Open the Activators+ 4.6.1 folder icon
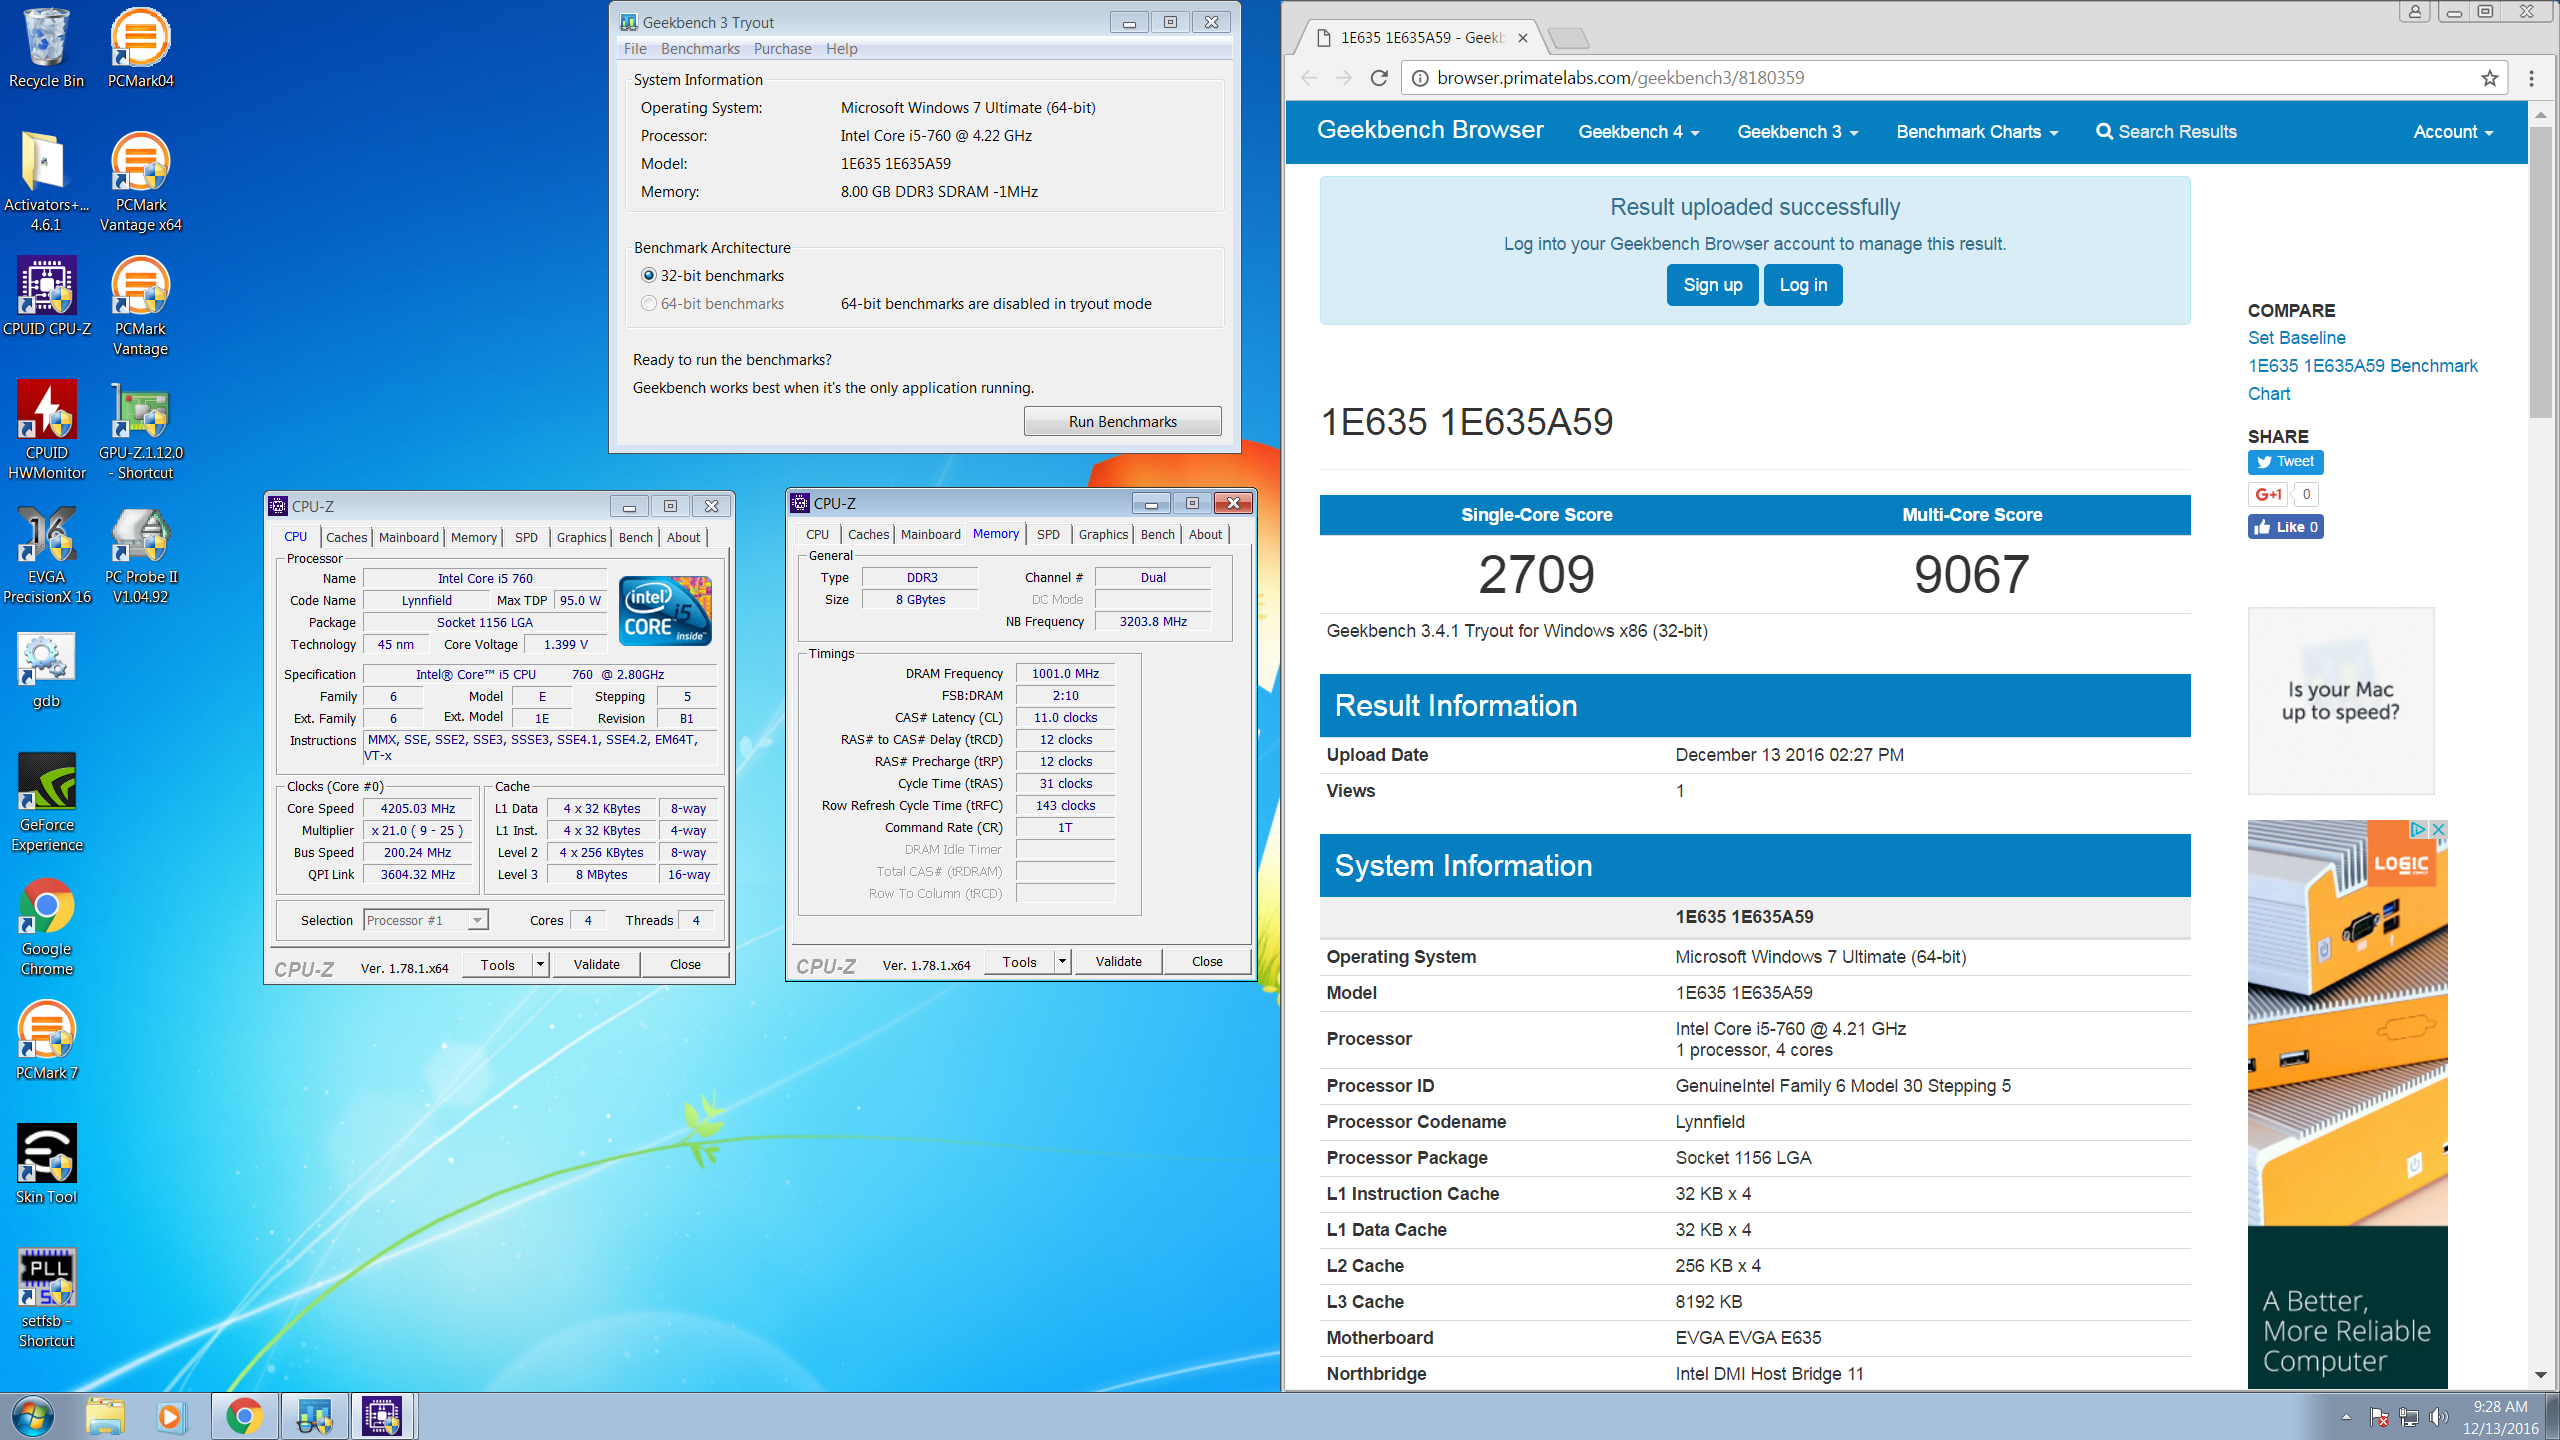The height and width of the screenshot is (1440, 2560). coord(46,182)
